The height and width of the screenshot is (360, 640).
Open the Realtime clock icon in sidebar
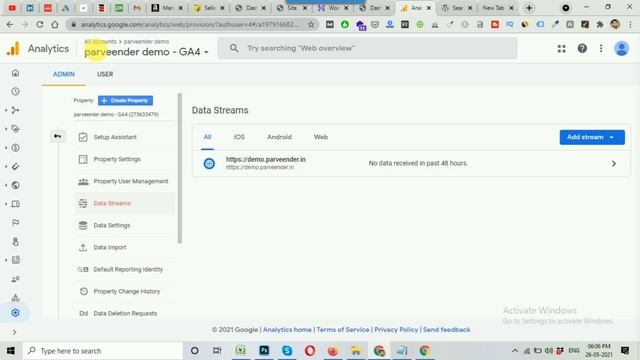(16, 91)
